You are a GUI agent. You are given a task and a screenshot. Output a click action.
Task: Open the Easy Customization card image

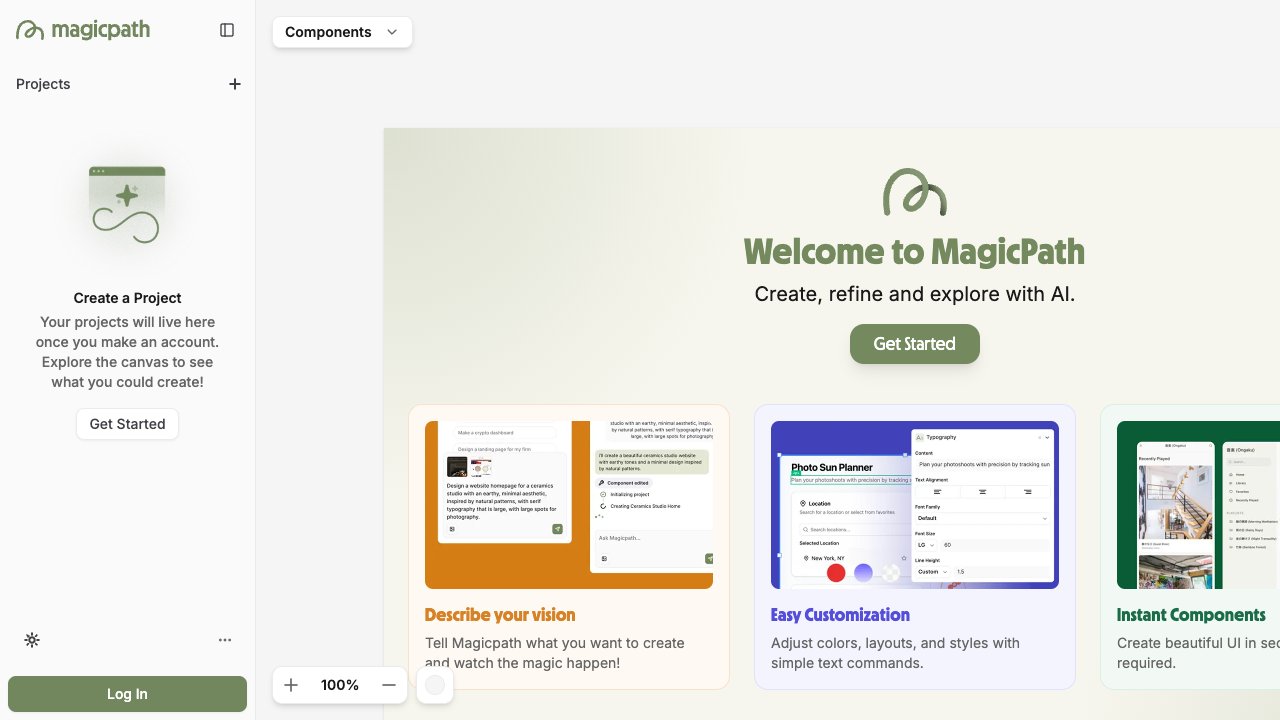click(915, 505)
